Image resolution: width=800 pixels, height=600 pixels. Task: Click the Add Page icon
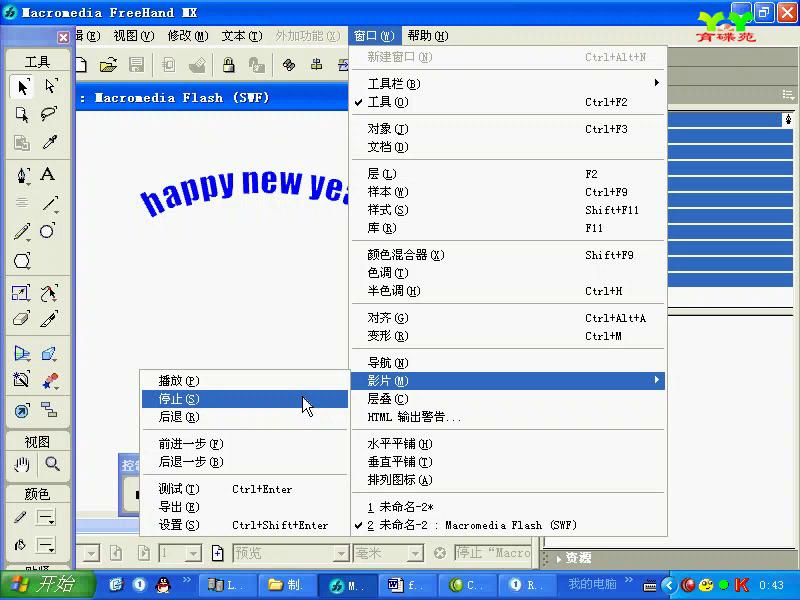tap(217, 553)
